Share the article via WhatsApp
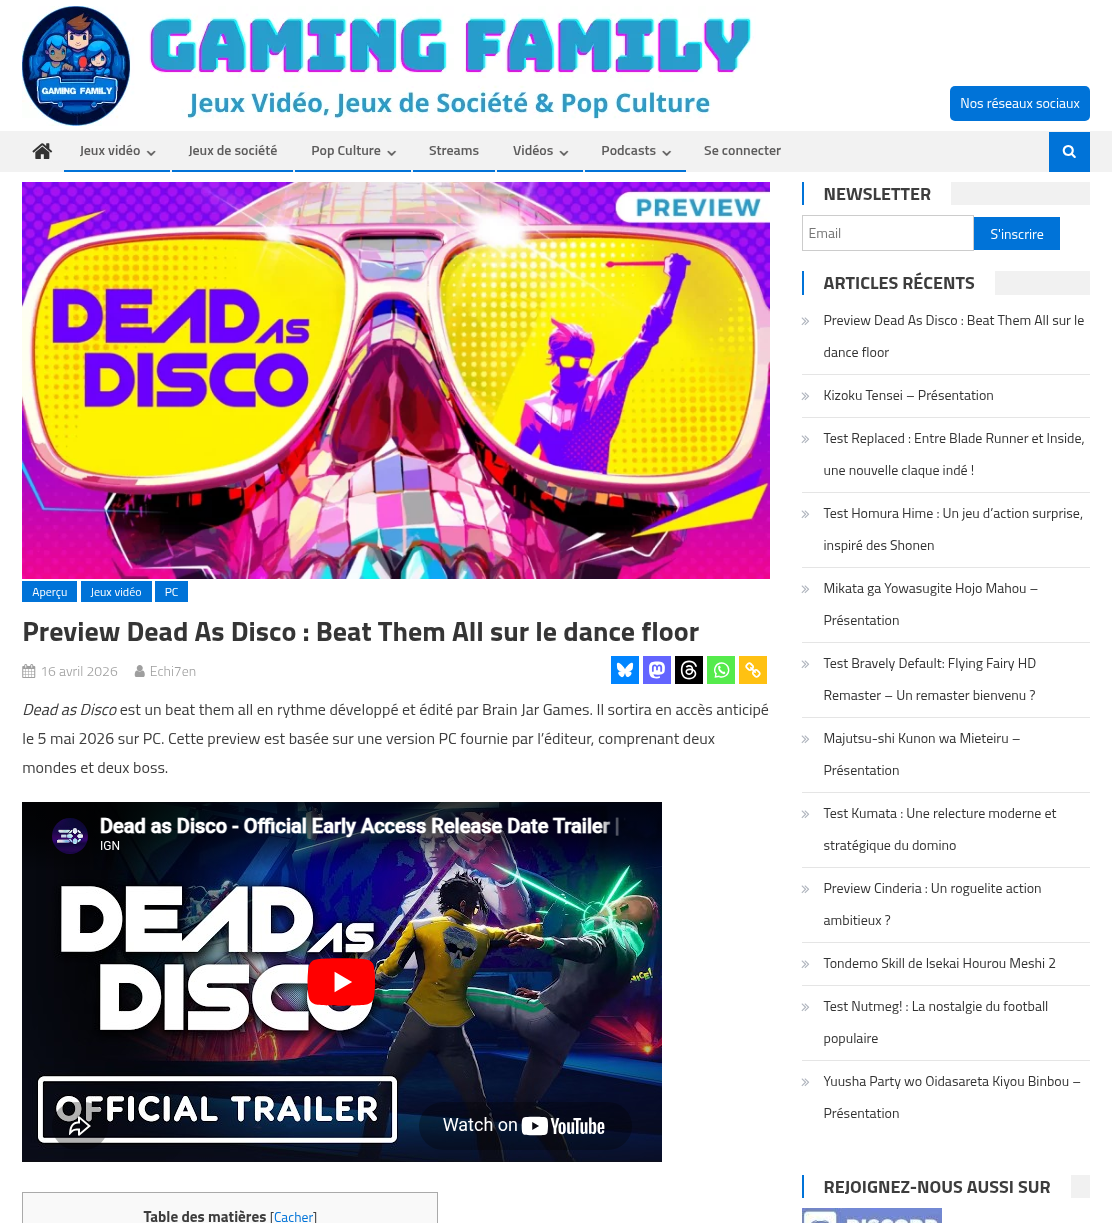Image resolution: width=1112 pixels, height=1223 pixels. coord(721,670)
